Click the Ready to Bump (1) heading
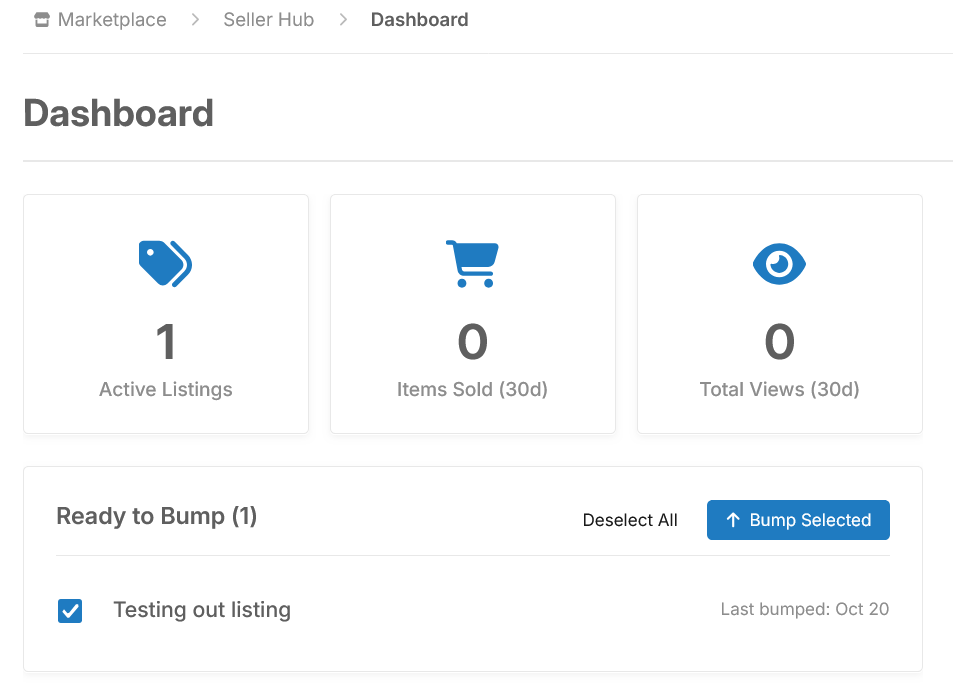Screen dimensions: 953x696 coord(157,517)
